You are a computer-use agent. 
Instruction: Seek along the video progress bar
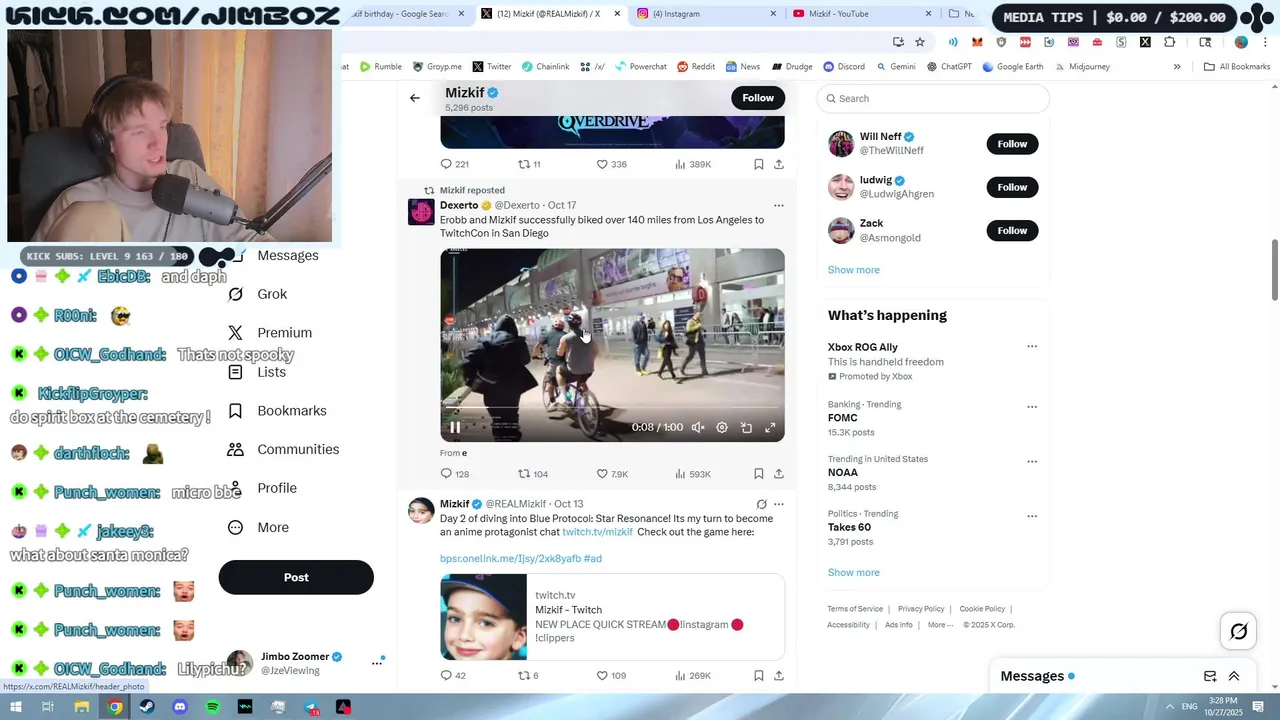[x=612, y=409]
